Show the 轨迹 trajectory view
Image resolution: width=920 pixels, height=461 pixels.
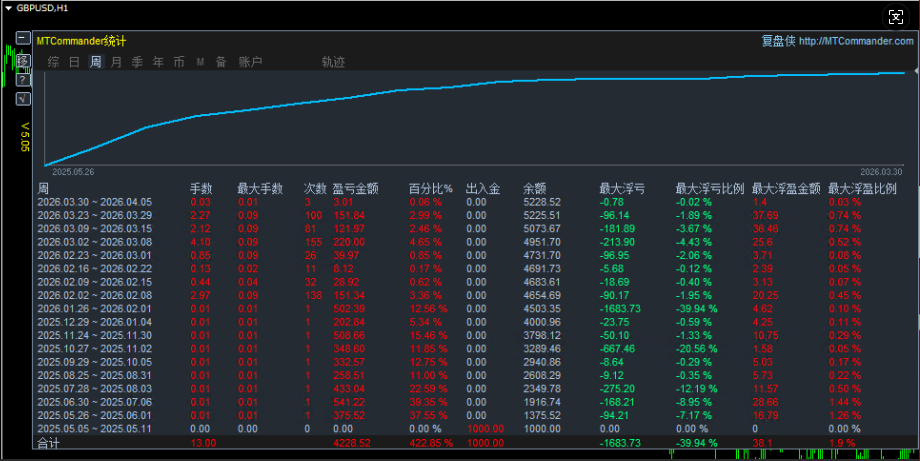click(x=333, y=62)
